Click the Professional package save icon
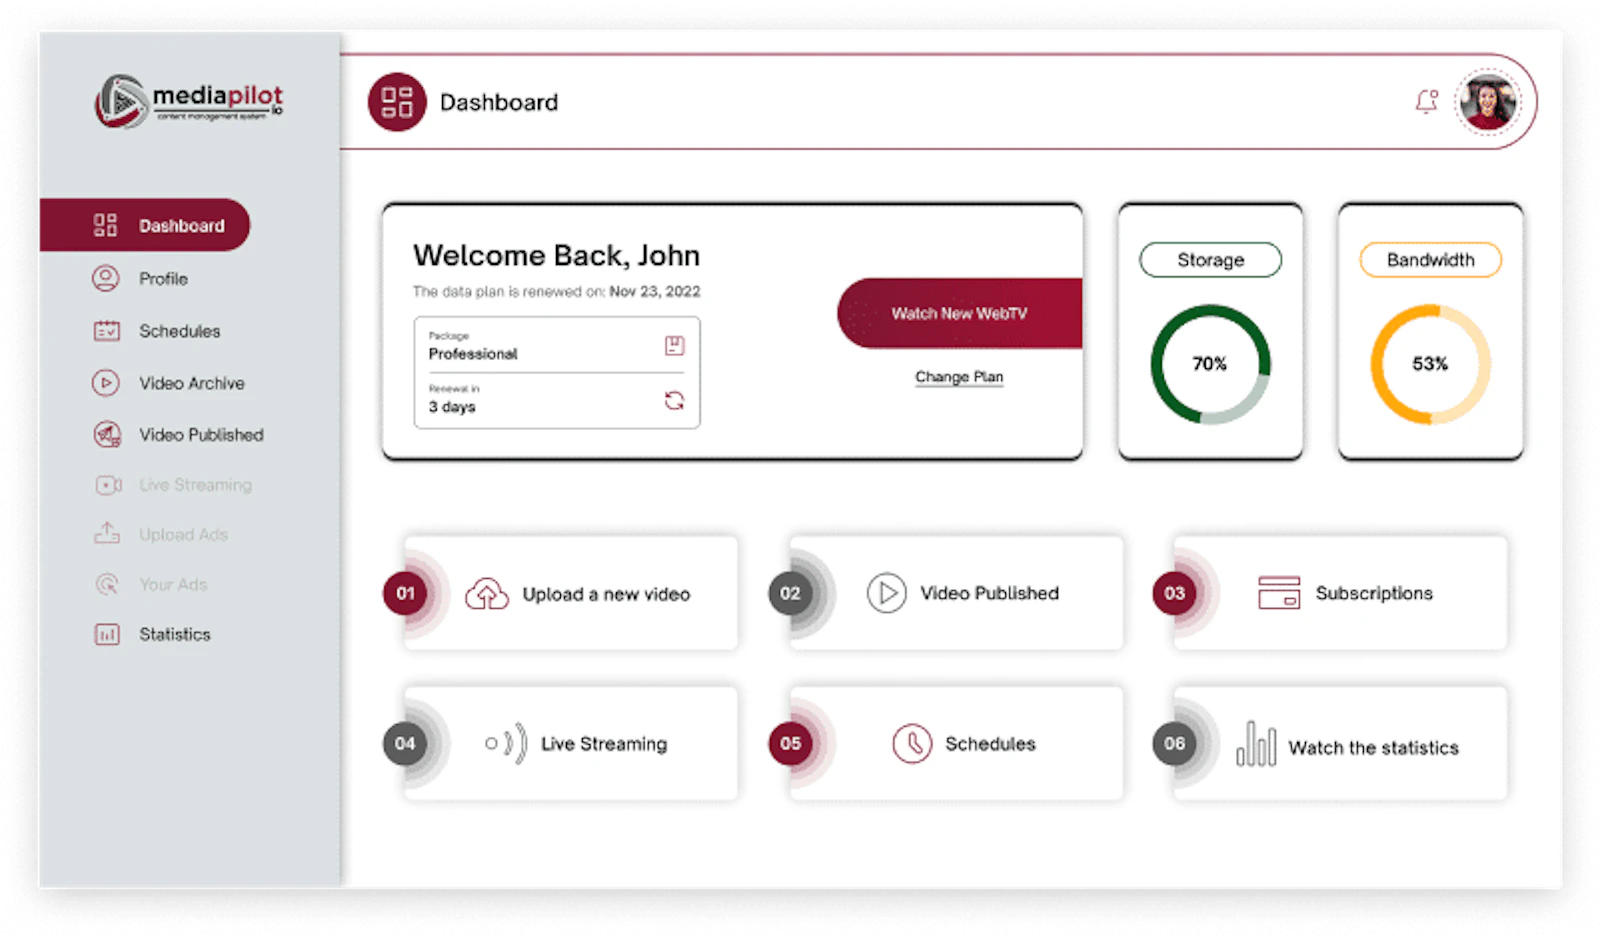 674,345
